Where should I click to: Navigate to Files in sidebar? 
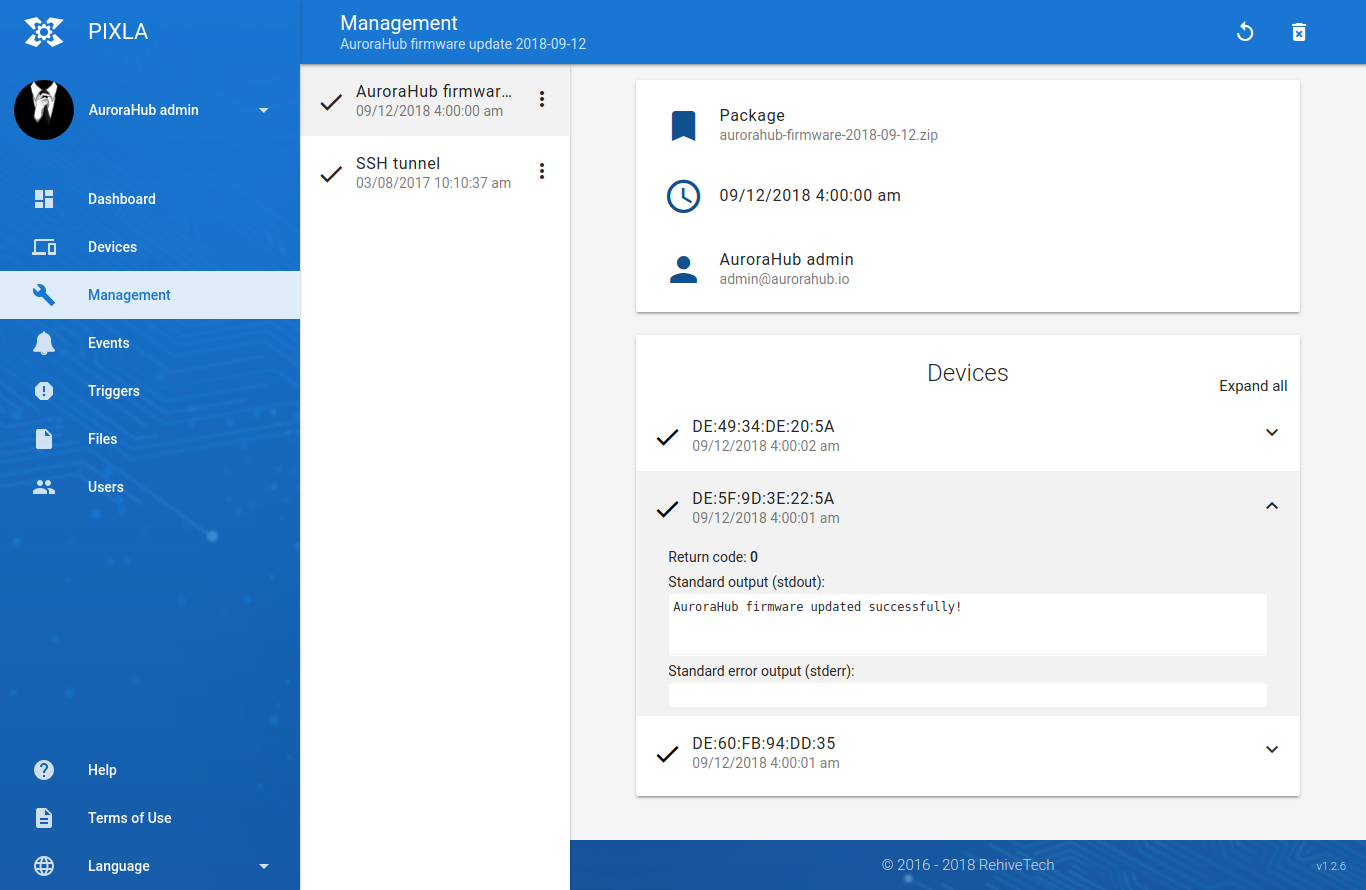tap(102, 439)
